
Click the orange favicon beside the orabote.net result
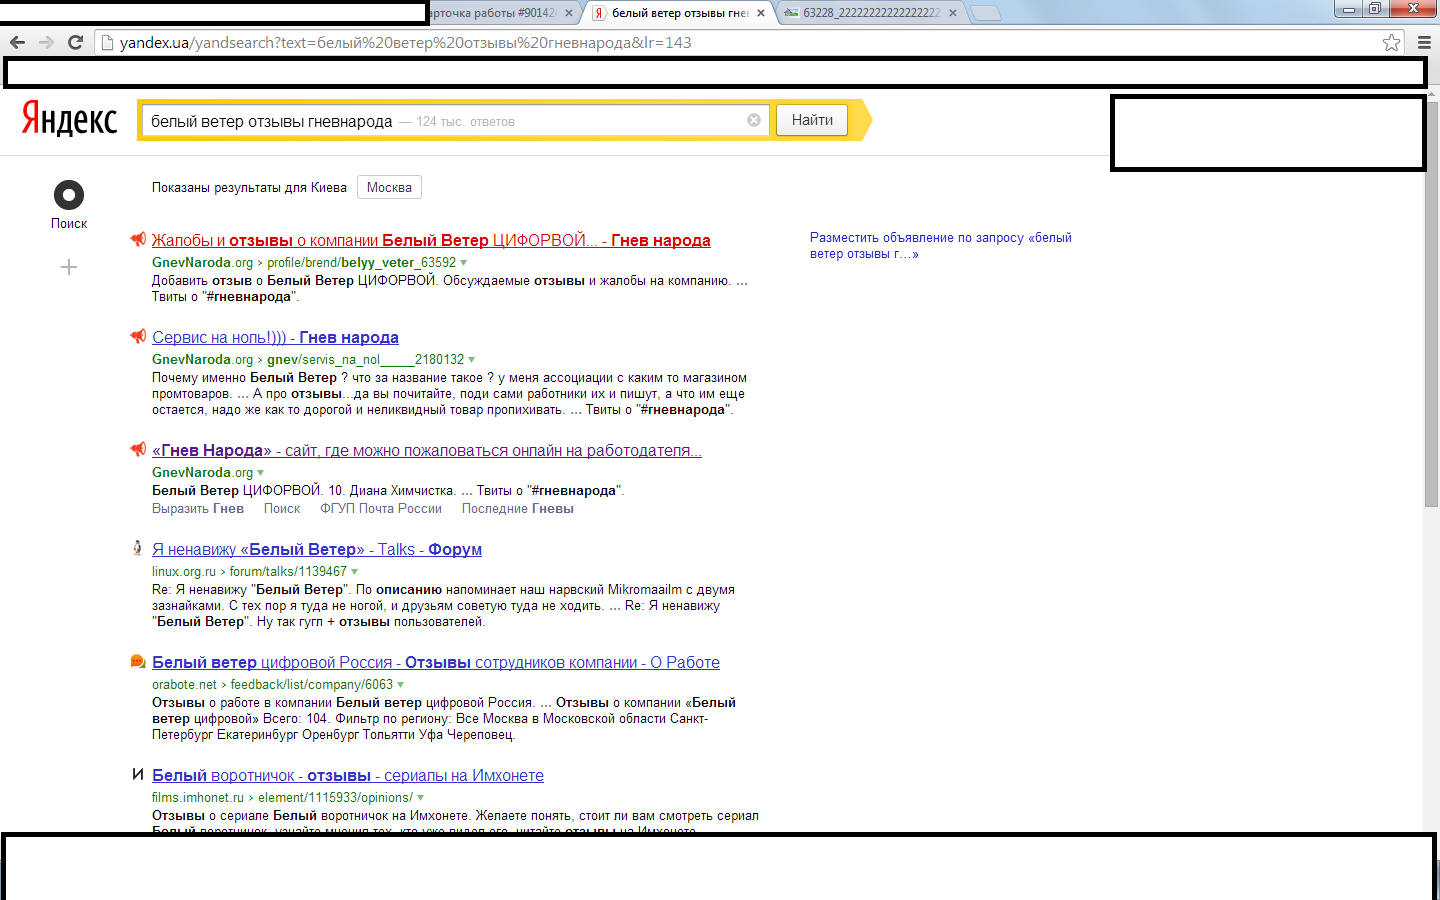point(138,661)
